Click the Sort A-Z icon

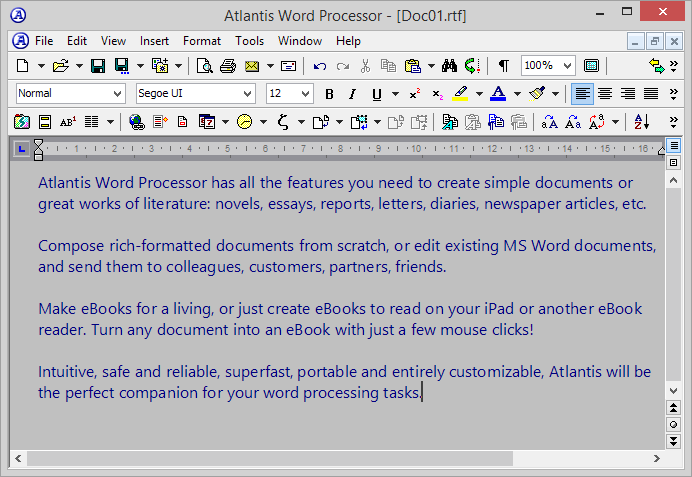[643, 122]
